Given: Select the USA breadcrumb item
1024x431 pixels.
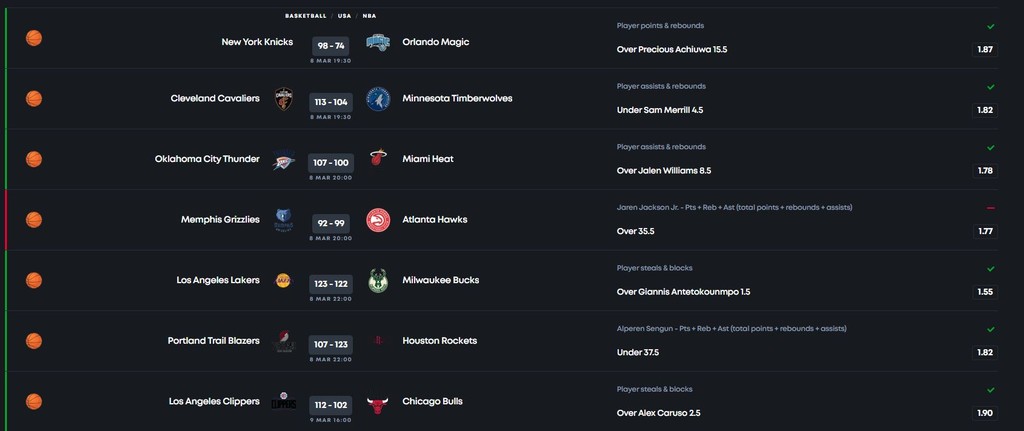Looking at the screenshot, I should click(344, 16).
